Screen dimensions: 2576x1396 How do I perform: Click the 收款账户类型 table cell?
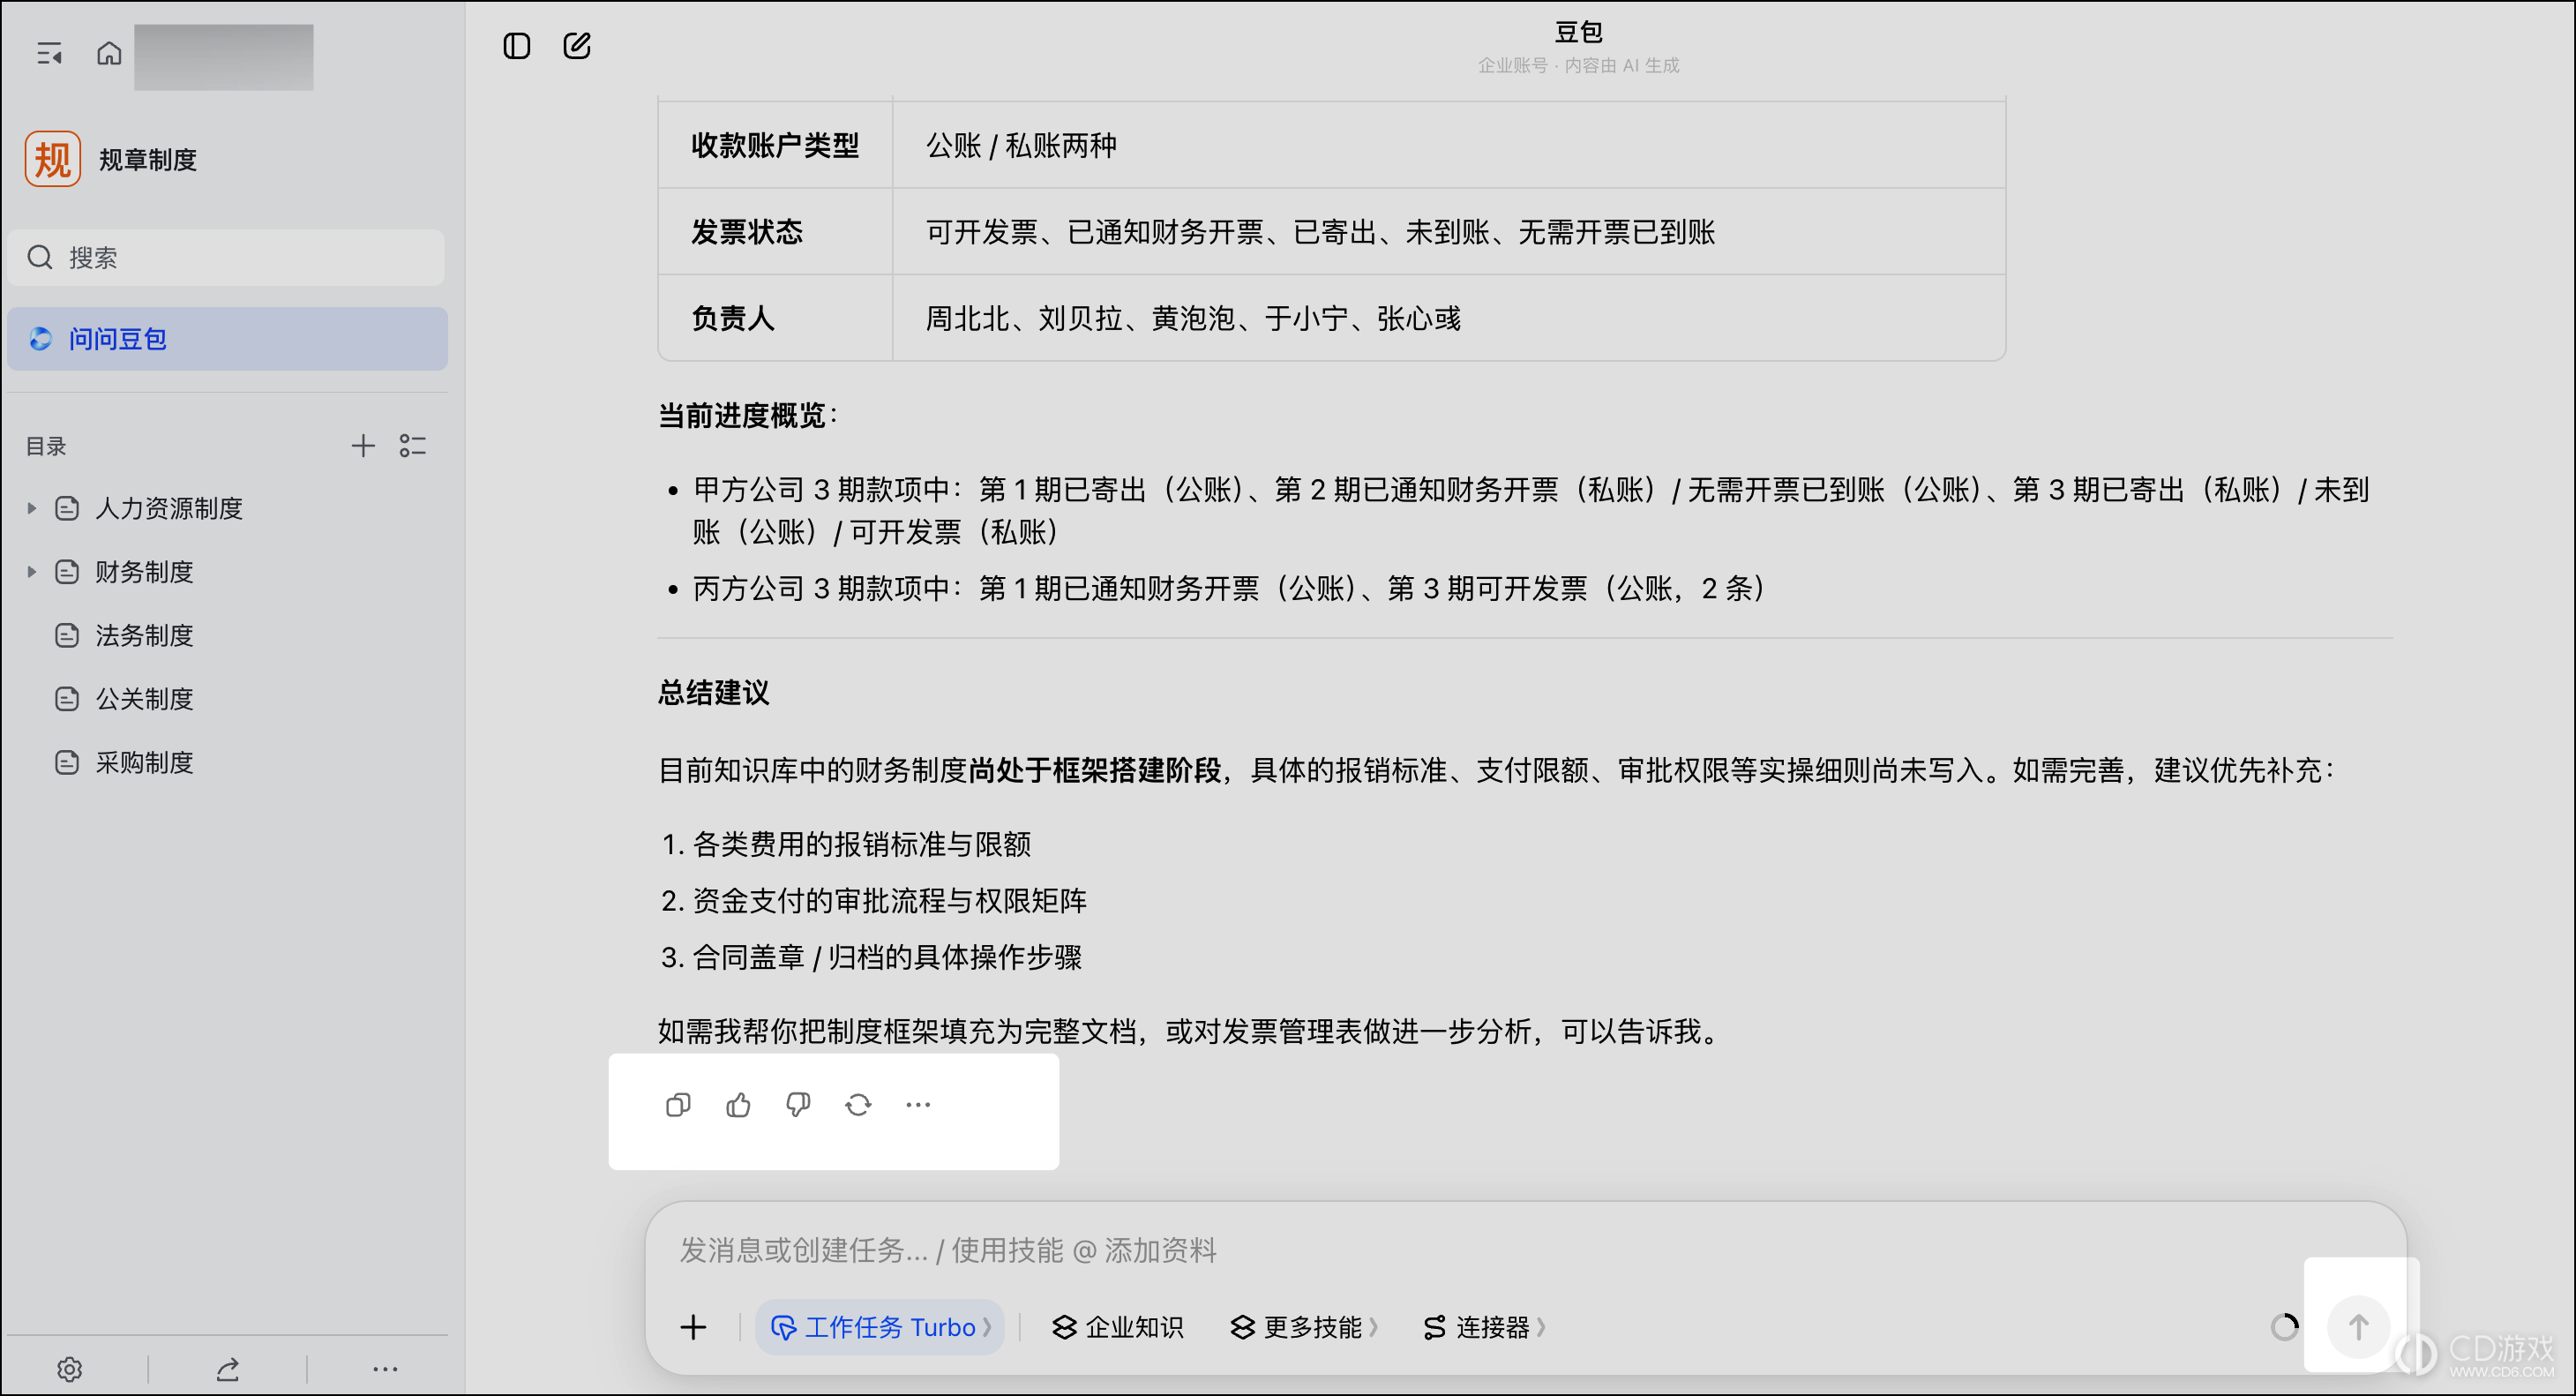coord(776,145)
